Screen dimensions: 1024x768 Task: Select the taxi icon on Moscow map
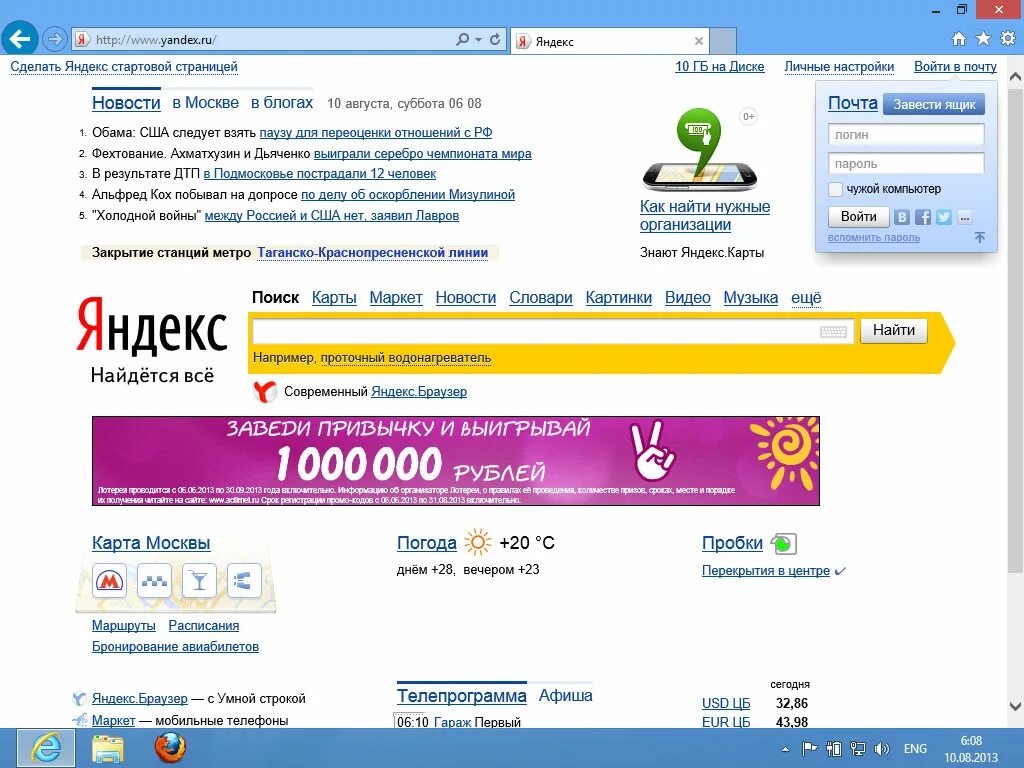click(x=154, y=580)
